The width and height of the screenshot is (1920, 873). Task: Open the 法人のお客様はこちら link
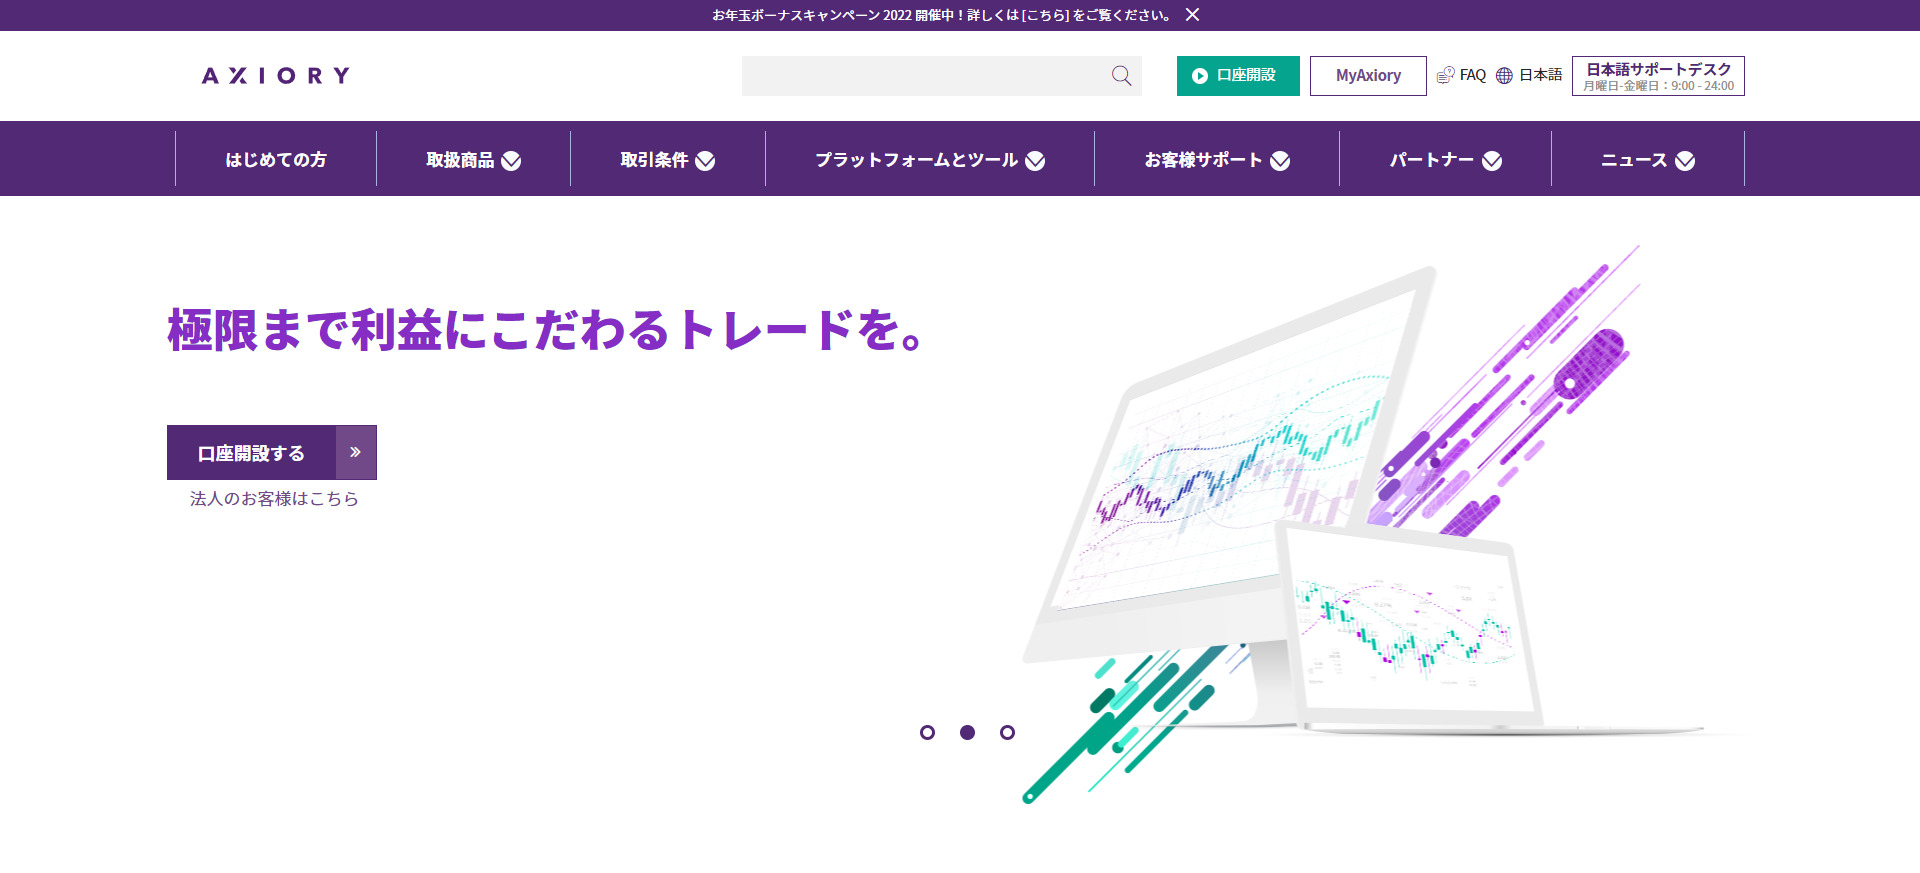pyautogui.click(x=274, y=499)
